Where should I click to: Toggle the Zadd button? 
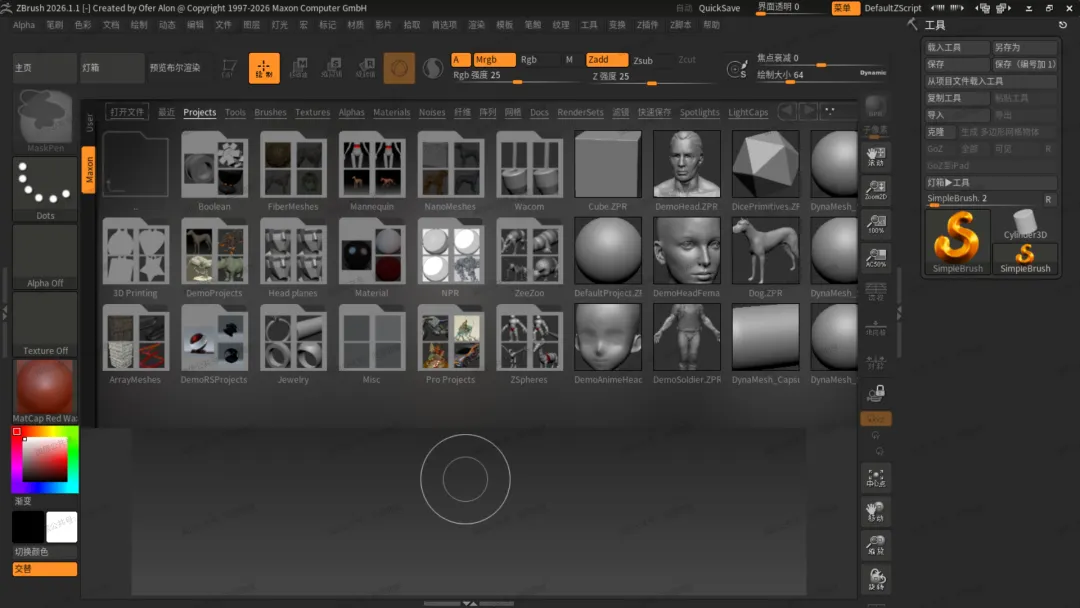[x=606, y=60]
